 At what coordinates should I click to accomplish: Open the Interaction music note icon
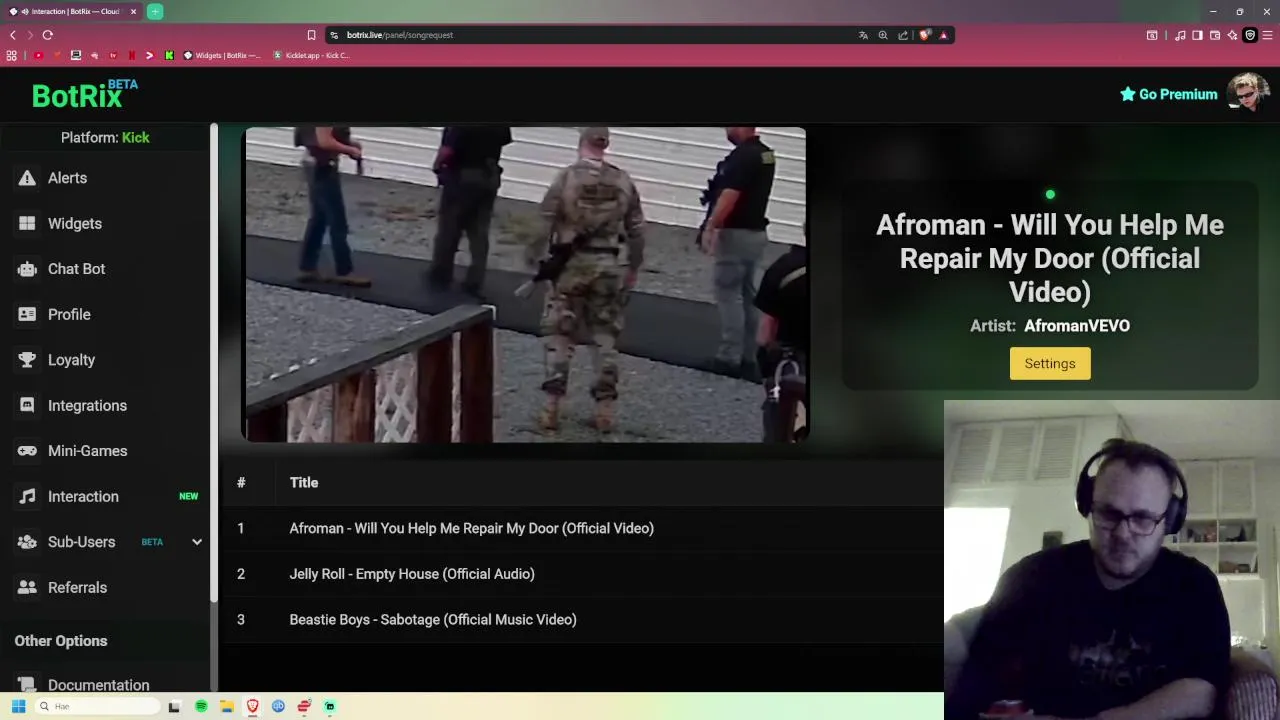[x=27, y=496]
